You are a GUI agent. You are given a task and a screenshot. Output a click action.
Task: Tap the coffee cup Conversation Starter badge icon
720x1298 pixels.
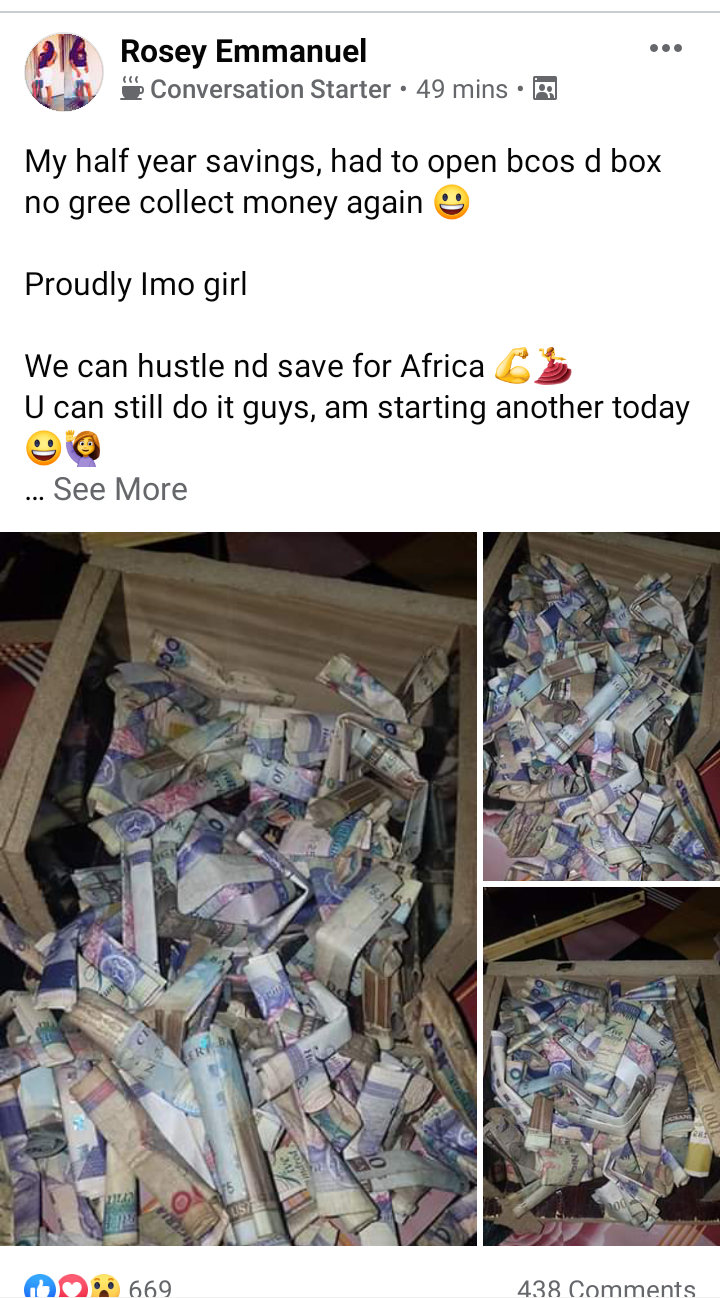click(131, 89)
